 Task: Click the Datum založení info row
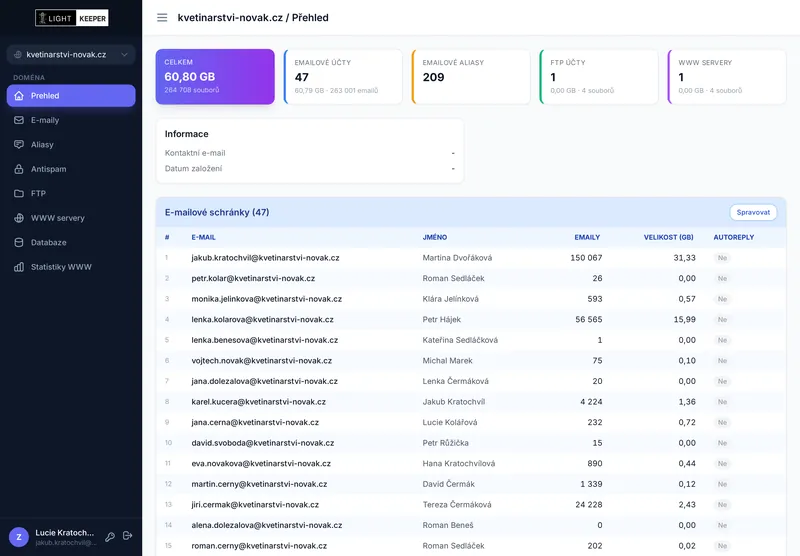tap(310, 168)
